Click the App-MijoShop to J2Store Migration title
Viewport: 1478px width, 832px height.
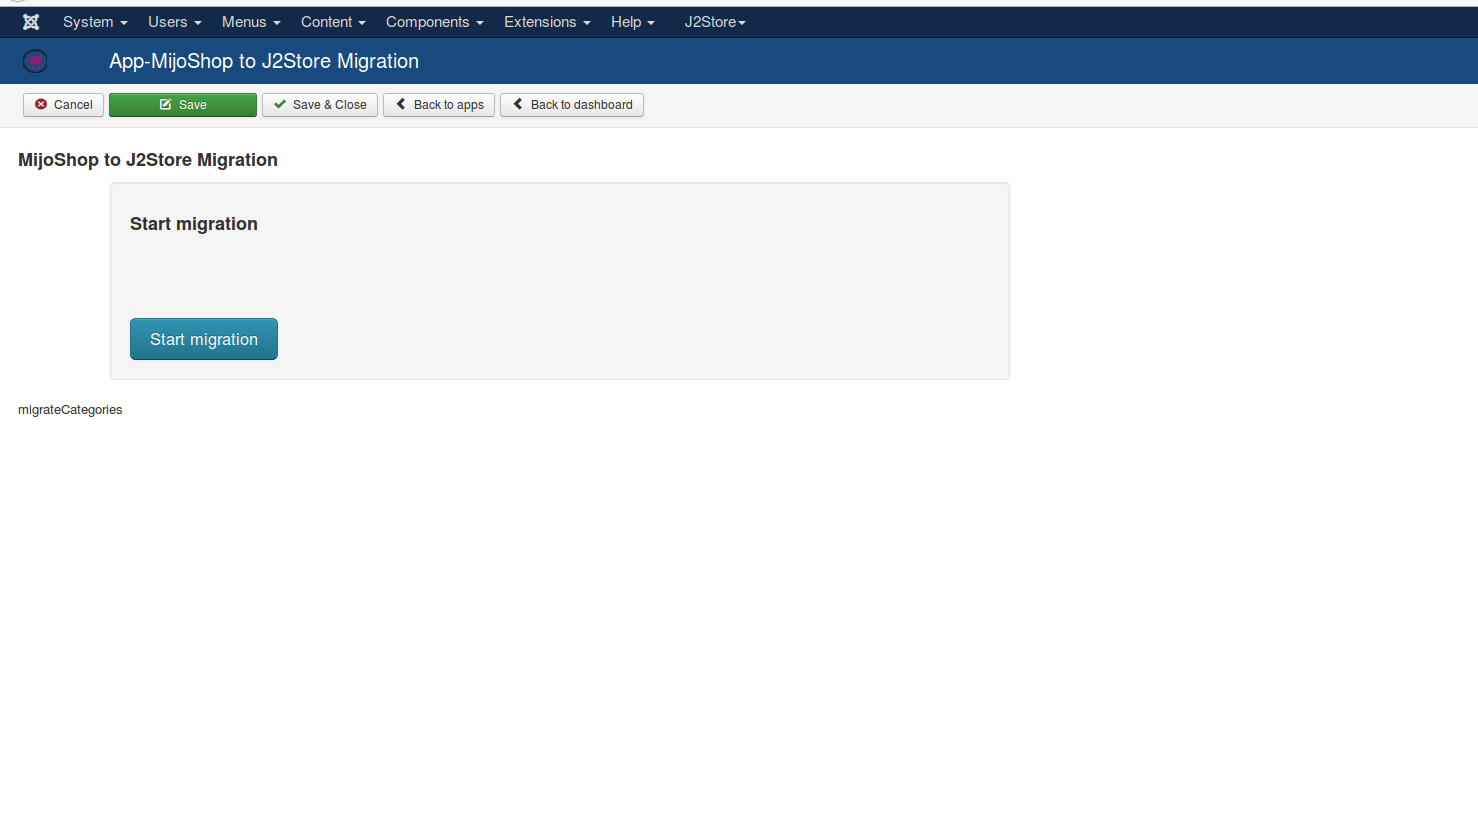point(264,61)
